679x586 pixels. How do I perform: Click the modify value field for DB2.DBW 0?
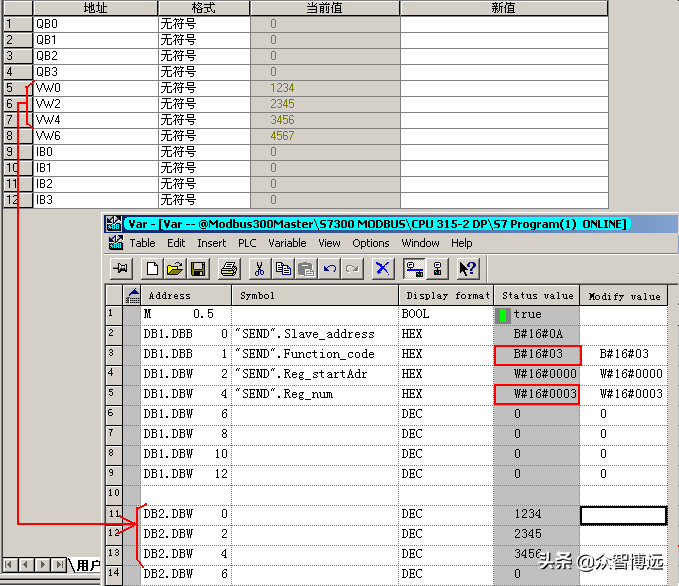pyautogui.click(x=625, y=515)
